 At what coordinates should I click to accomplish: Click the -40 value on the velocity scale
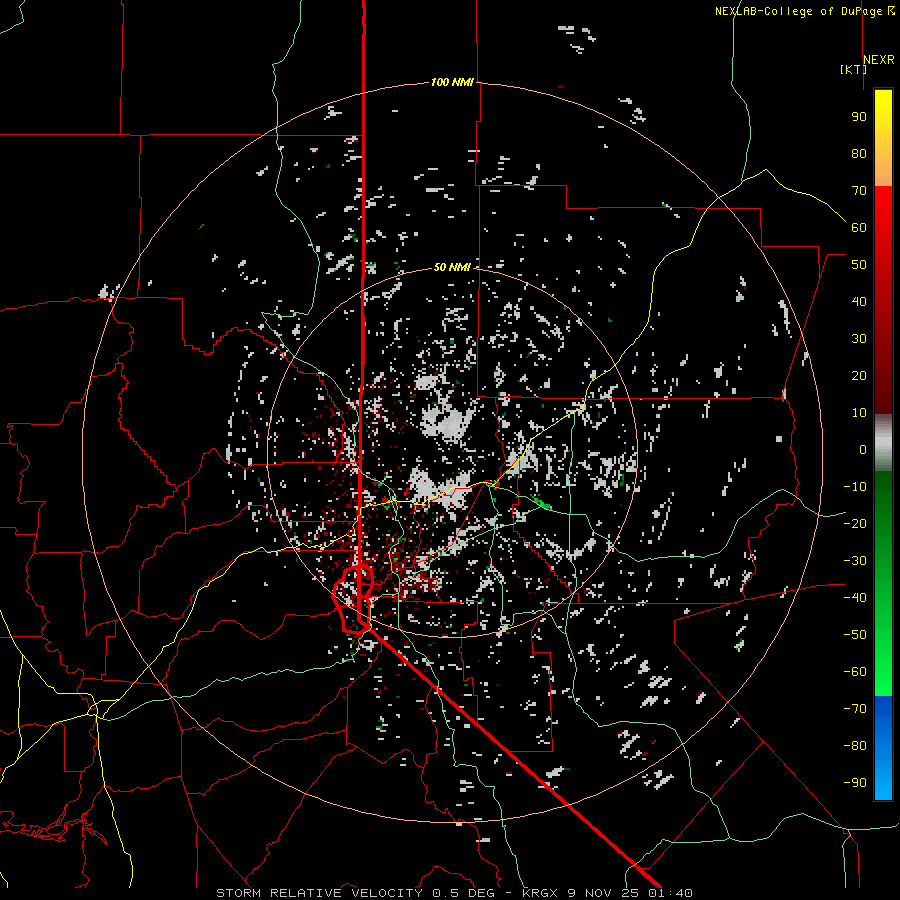[x=855, y=598]
